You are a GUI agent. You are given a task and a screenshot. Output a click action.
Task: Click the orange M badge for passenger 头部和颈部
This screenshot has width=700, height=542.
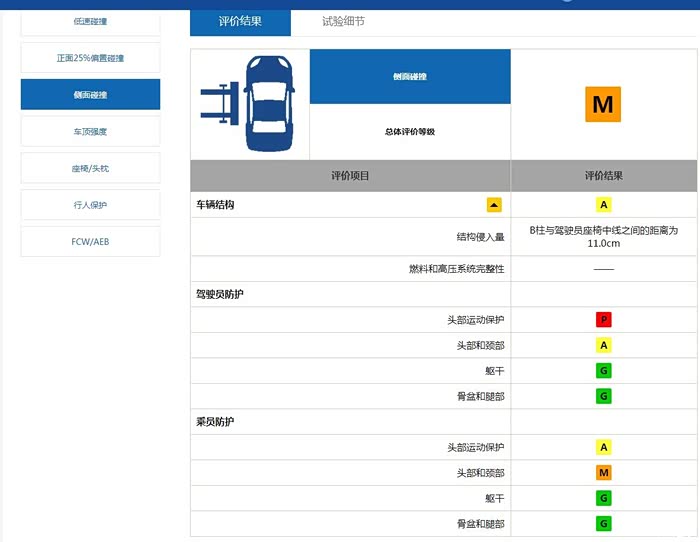click(603, 473)
